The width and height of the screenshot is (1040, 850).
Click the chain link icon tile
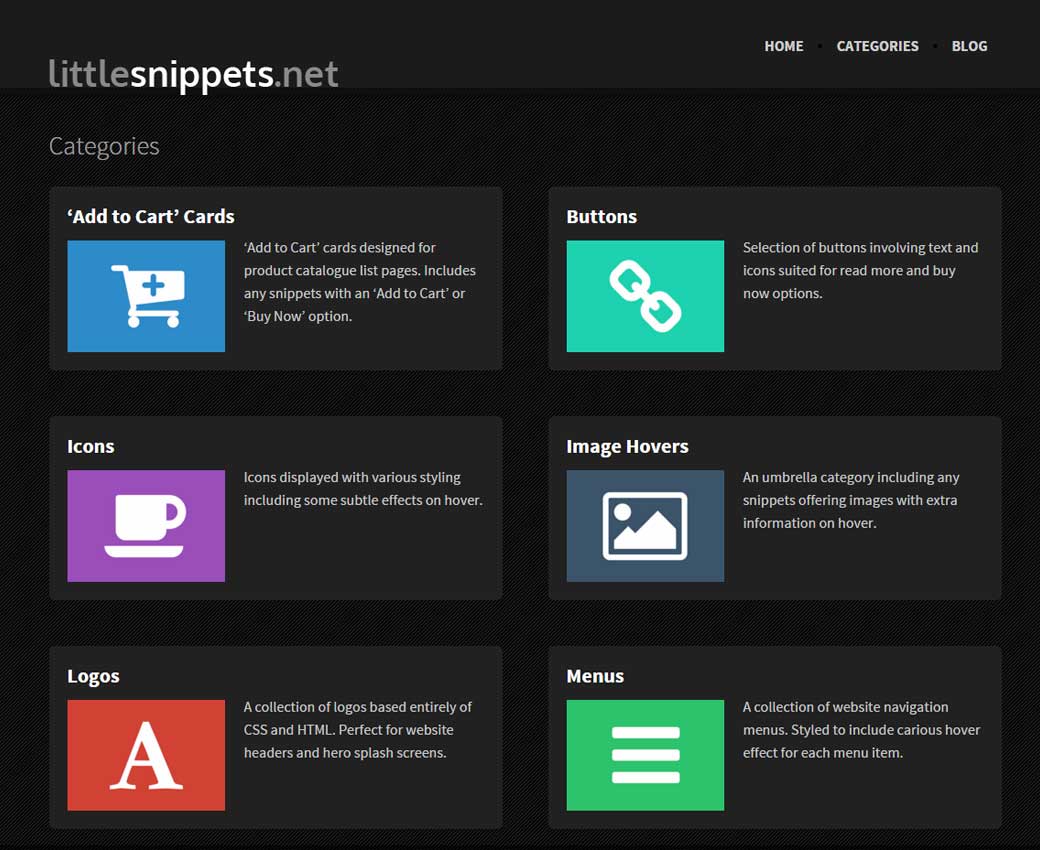point(645,296)
